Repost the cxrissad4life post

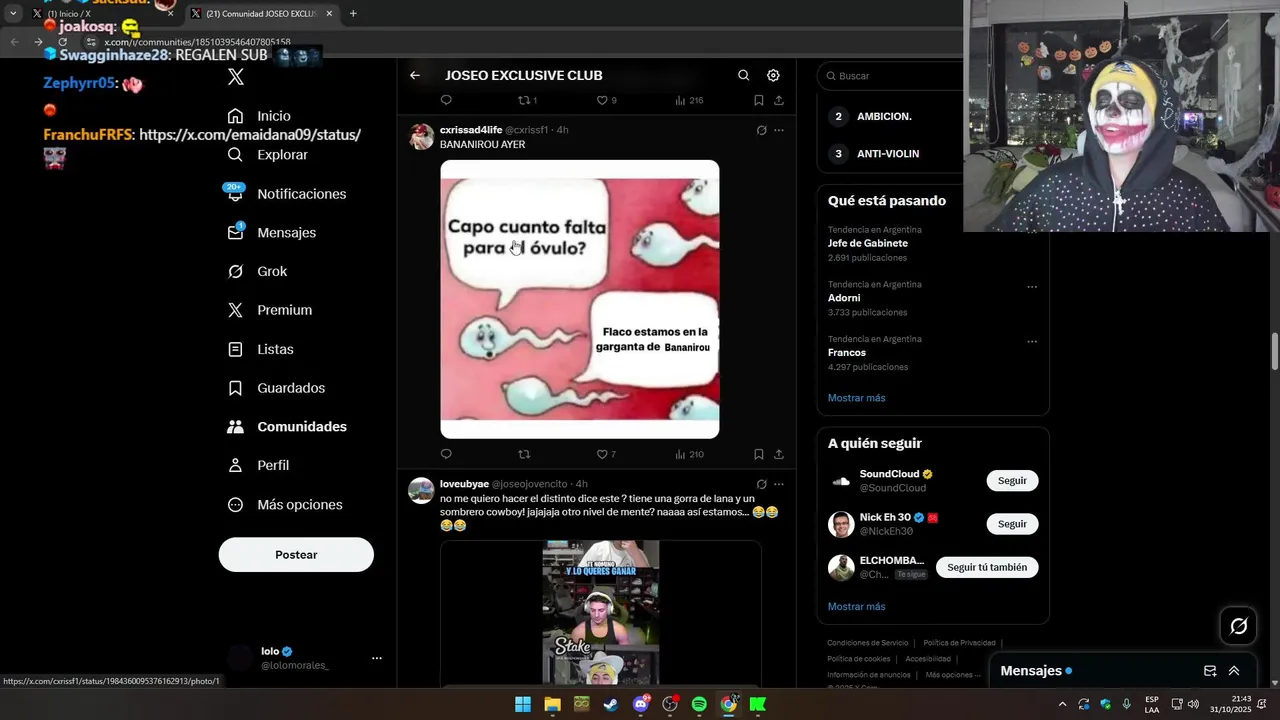click(524, 454)
